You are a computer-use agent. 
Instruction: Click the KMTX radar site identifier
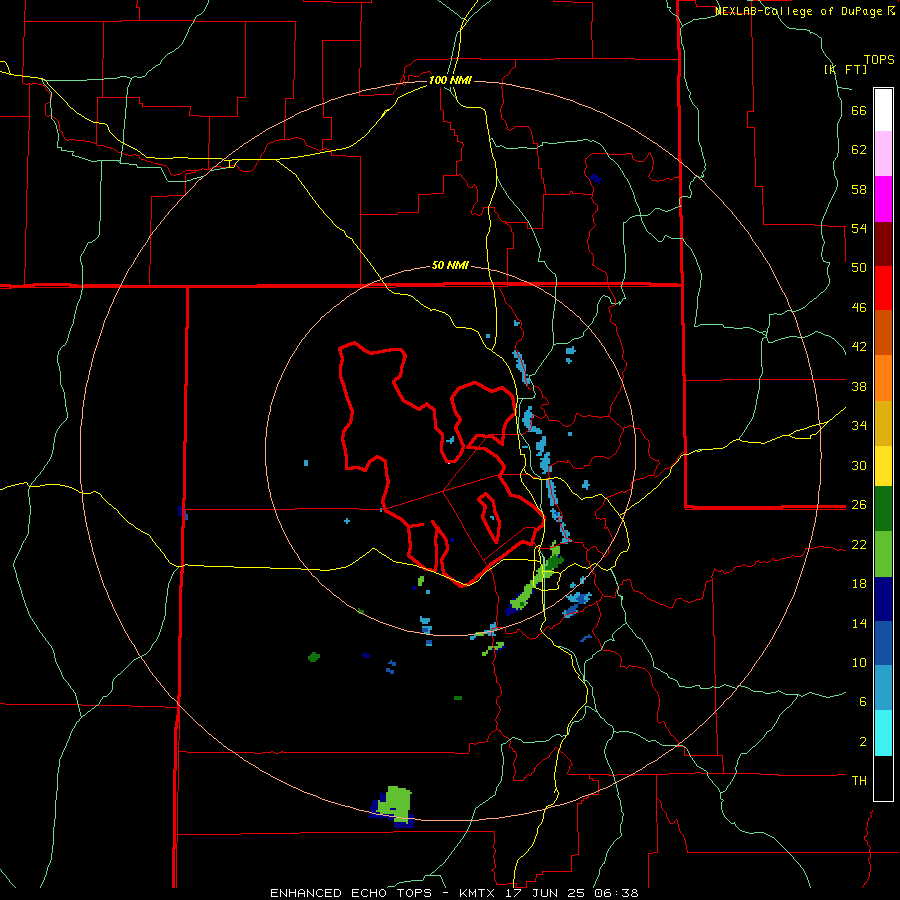coord(477,893)
